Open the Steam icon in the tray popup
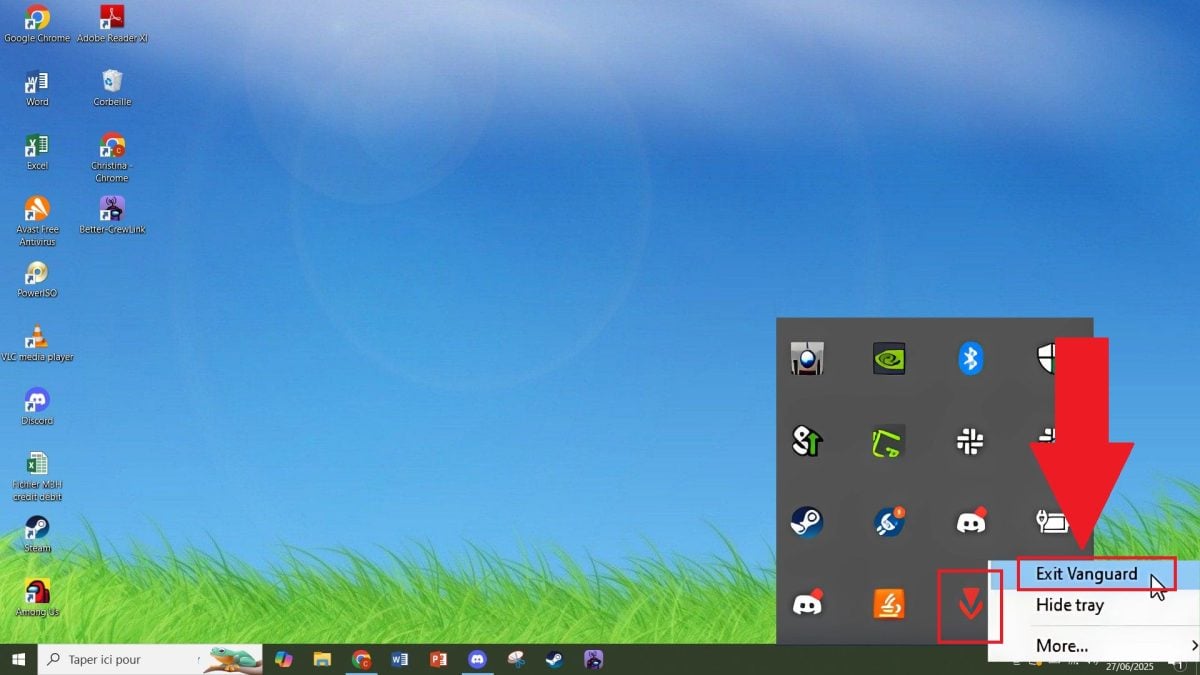Image resolution: width=1200 pixels, height=675 pixels. click(x=807, y=522)
